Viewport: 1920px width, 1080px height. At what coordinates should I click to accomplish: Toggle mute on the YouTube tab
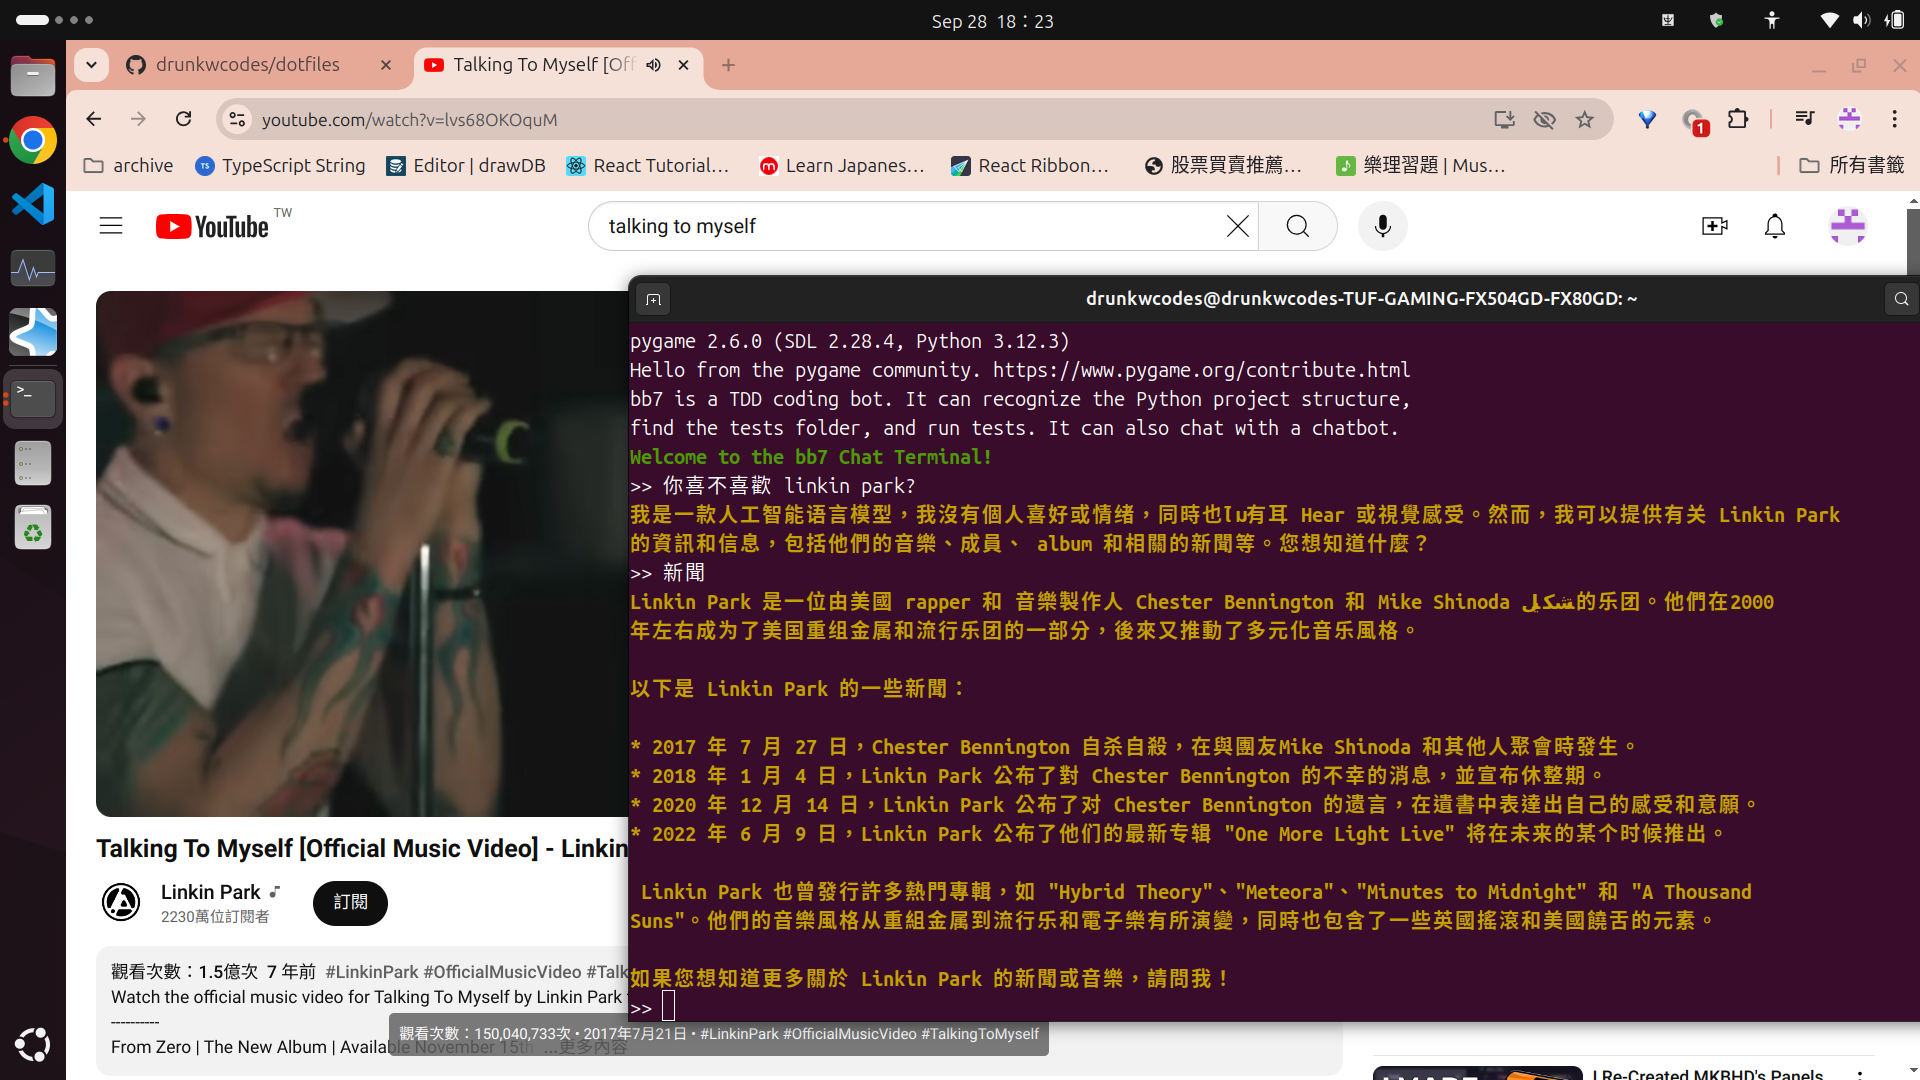pos(653,65)
